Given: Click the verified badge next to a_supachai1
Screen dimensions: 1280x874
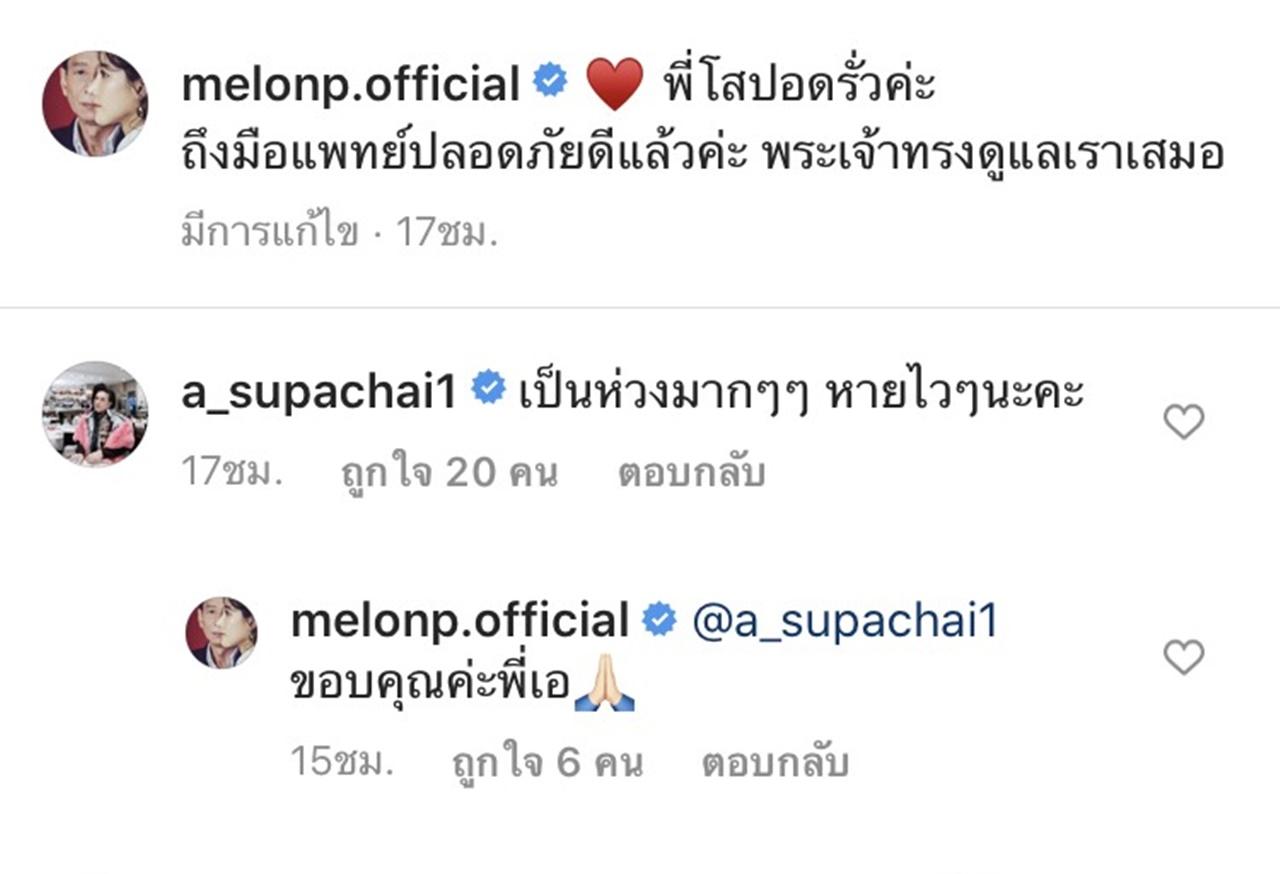Looking at the screenshot, I should click(x=488, y=387).
